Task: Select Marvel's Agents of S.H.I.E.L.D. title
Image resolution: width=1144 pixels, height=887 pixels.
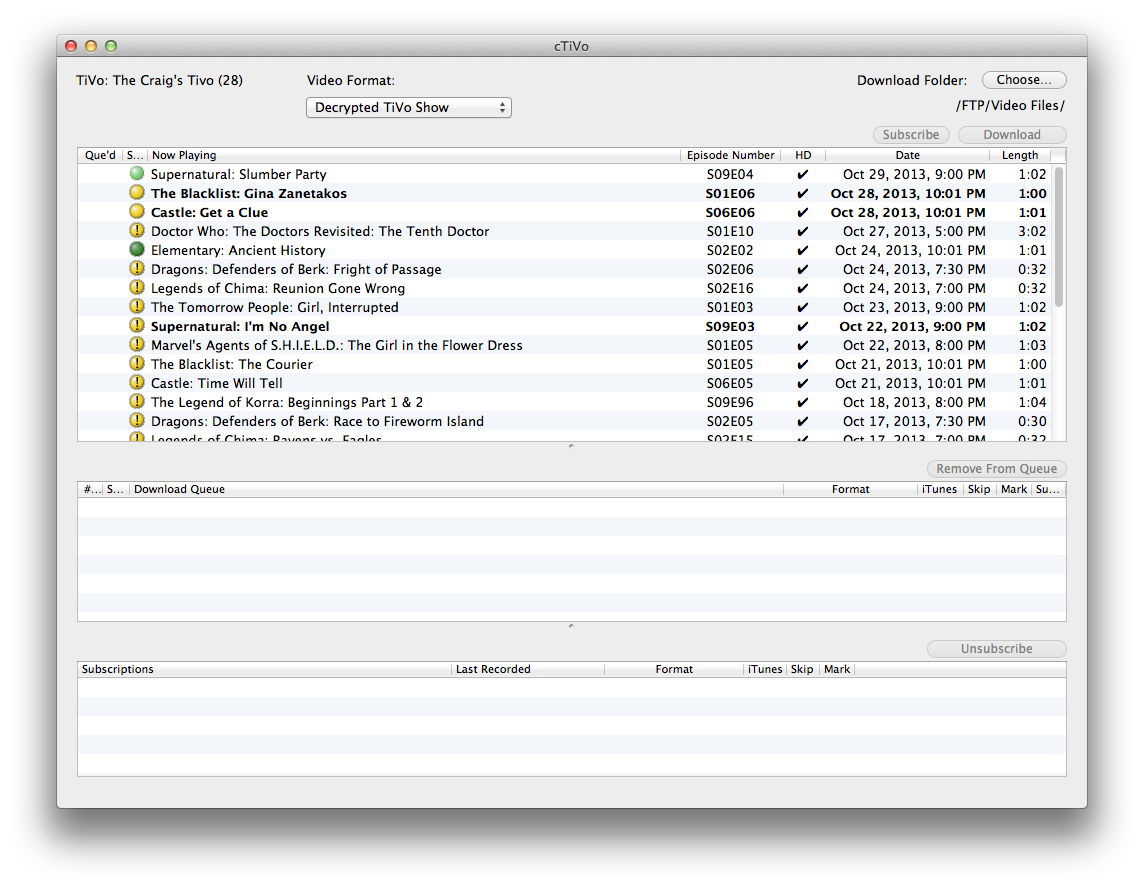Action: coord(336,345)
